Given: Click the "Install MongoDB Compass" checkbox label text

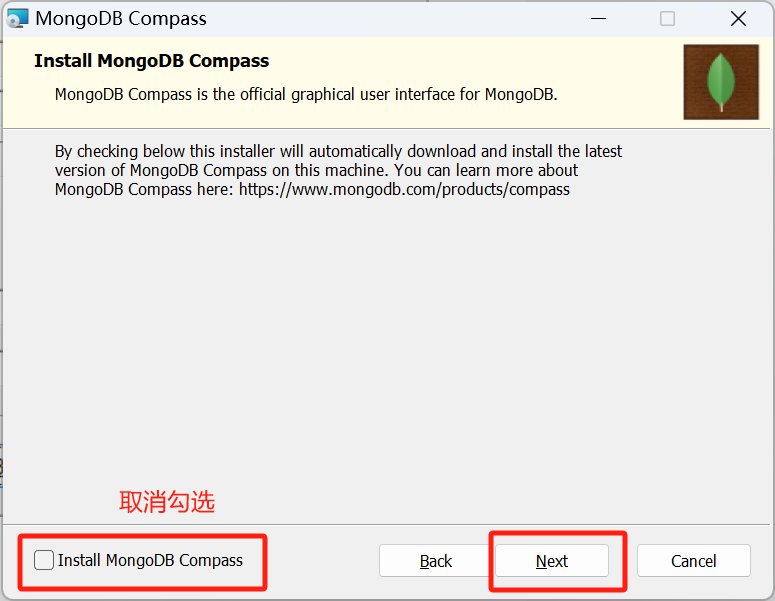Looking at the screenshot, I should click(x=150, y=560).
